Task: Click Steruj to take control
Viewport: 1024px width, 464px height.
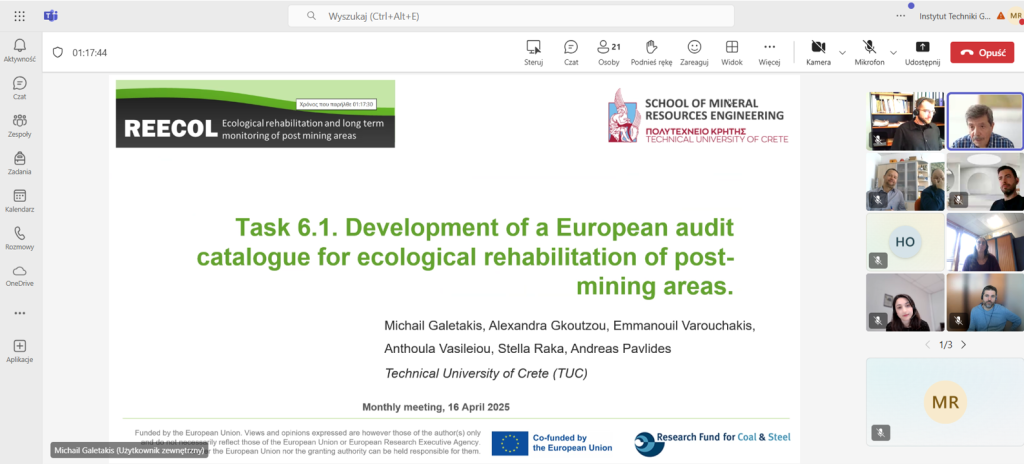Action: click(x=534, y=52)
